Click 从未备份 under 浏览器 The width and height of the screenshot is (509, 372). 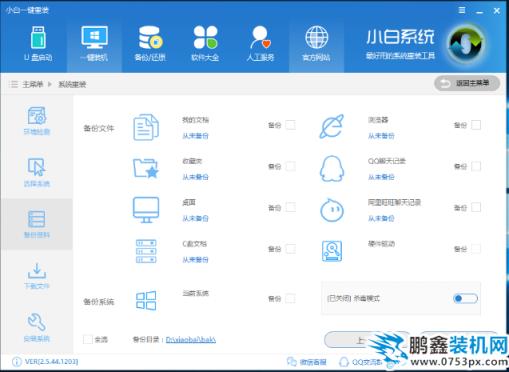coord(381,136)
